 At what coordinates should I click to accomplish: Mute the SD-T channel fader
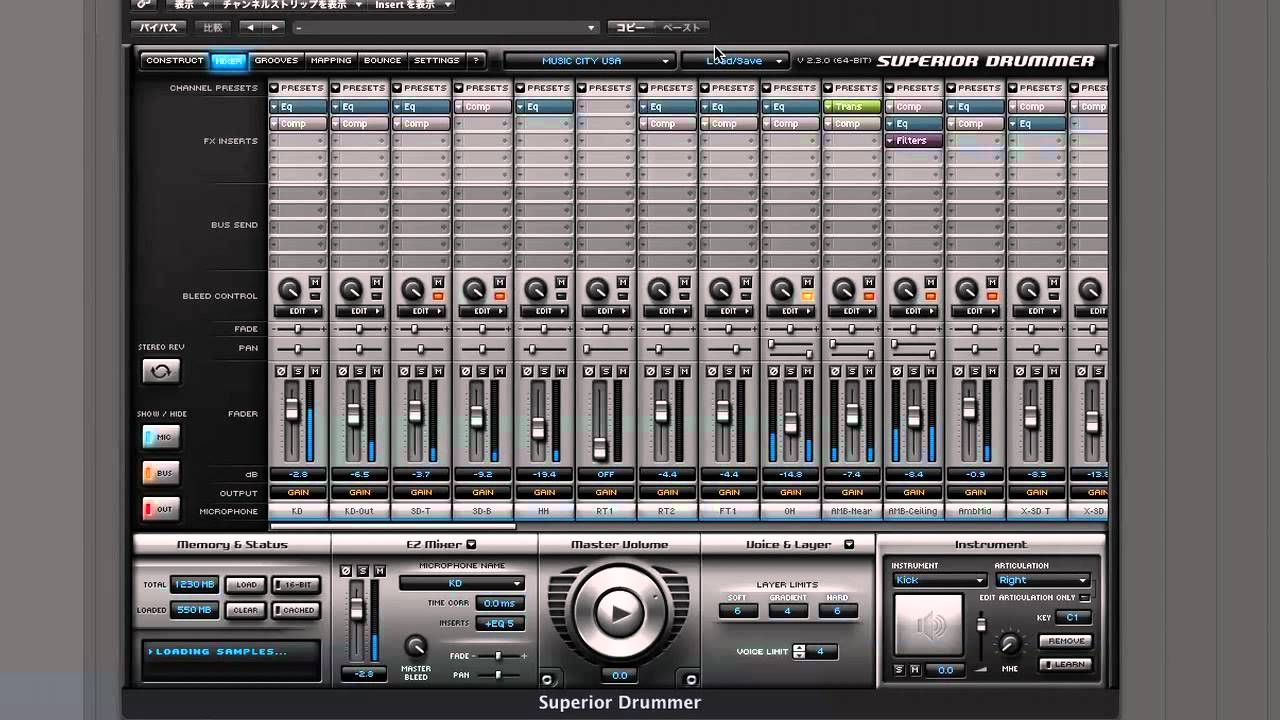[438, 371]
